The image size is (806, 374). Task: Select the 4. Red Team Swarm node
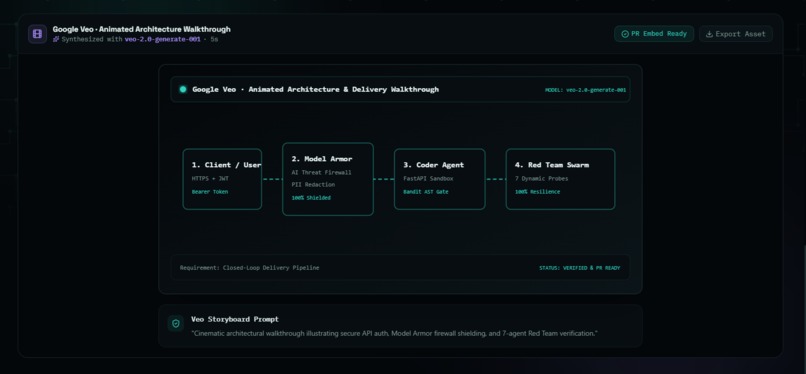[x=560, y=179]
